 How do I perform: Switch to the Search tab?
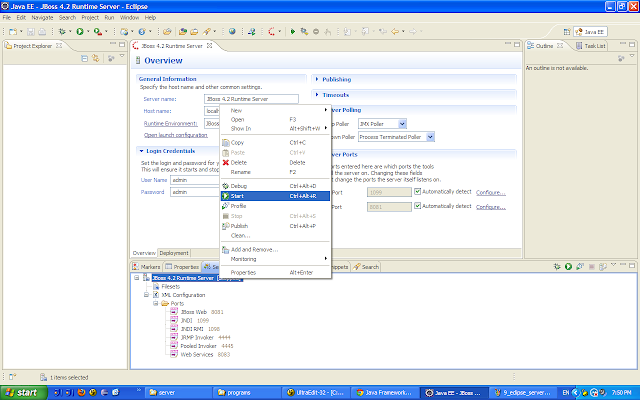[x=366, y=267]
